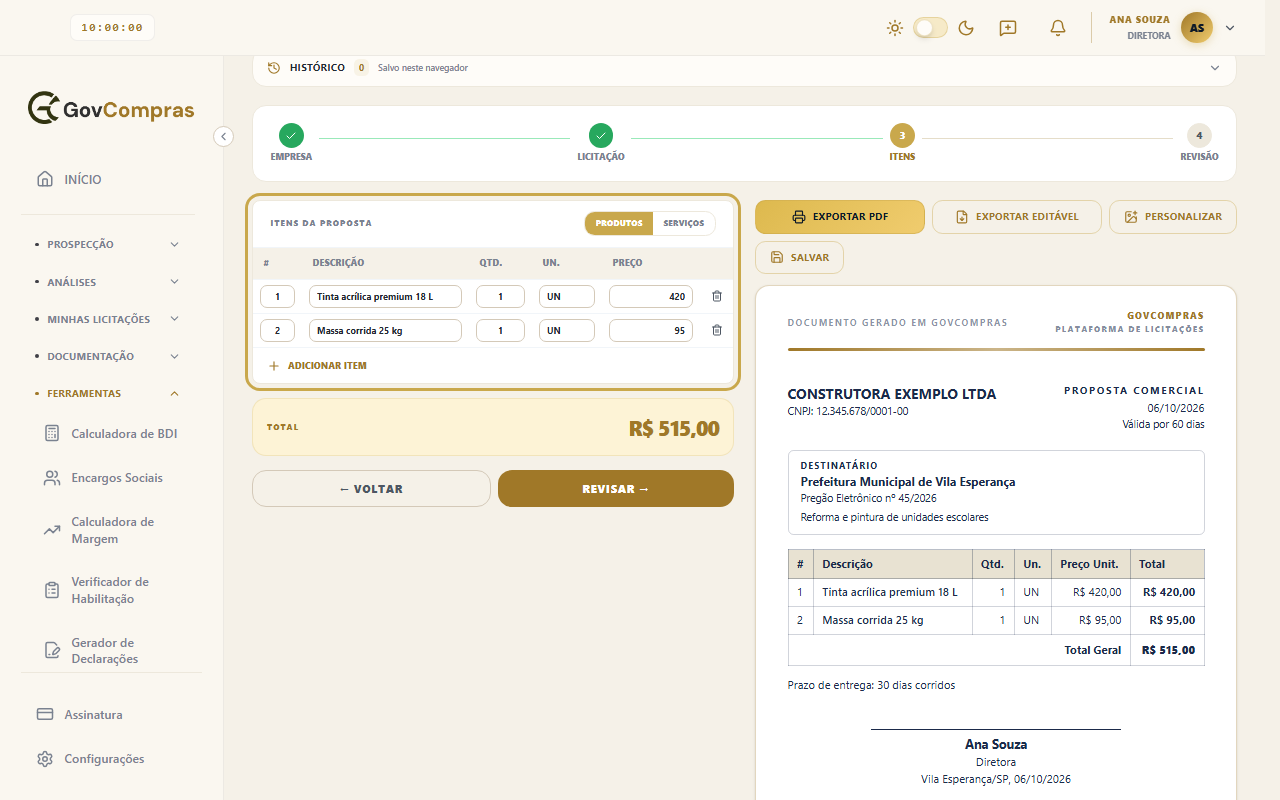Image resolution: width=1280 pixels, height=800 pixels.
Task: Click the moon dark-mode icon
Action: (966, 28)
